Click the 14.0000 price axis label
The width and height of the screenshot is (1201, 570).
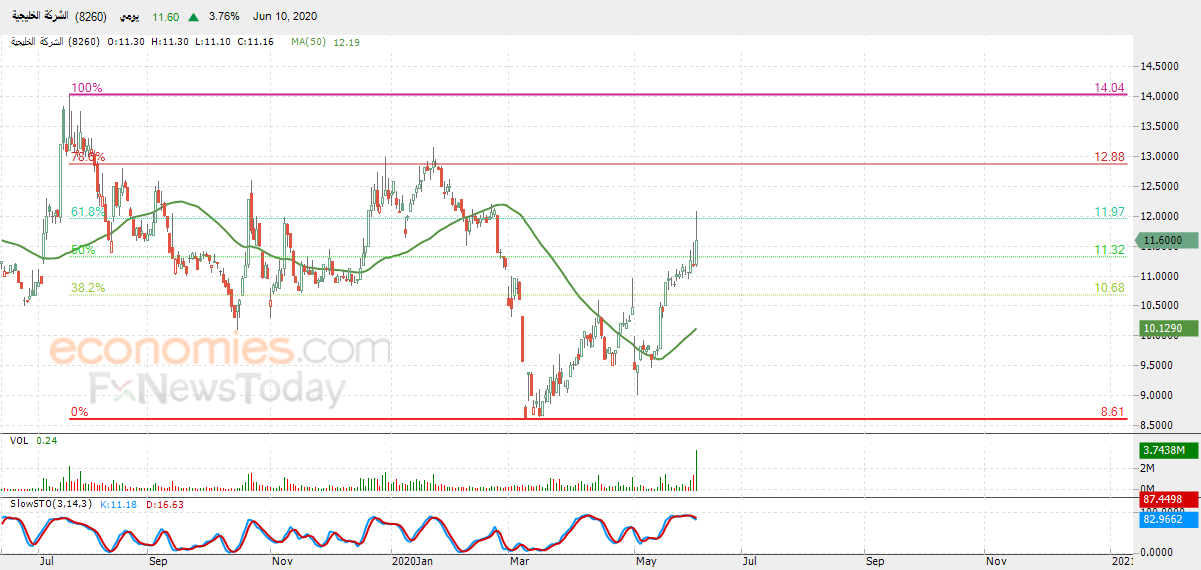coord(1160,96)
